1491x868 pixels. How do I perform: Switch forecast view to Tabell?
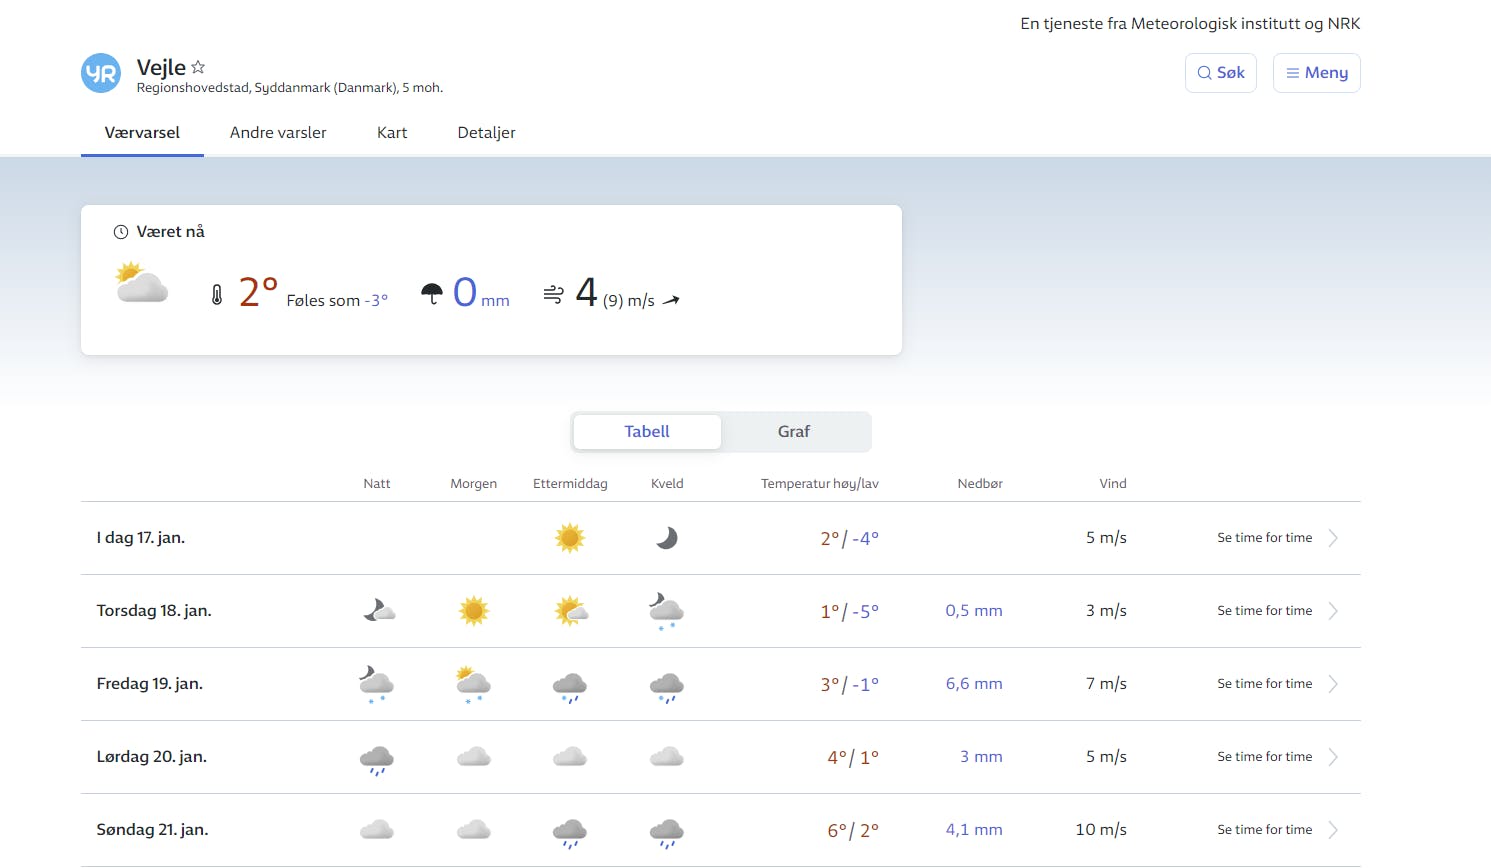coord(647,432)
